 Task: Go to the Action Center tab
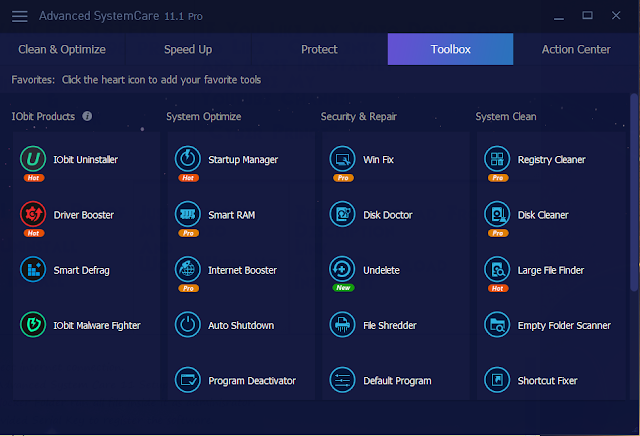click(576, 49)
